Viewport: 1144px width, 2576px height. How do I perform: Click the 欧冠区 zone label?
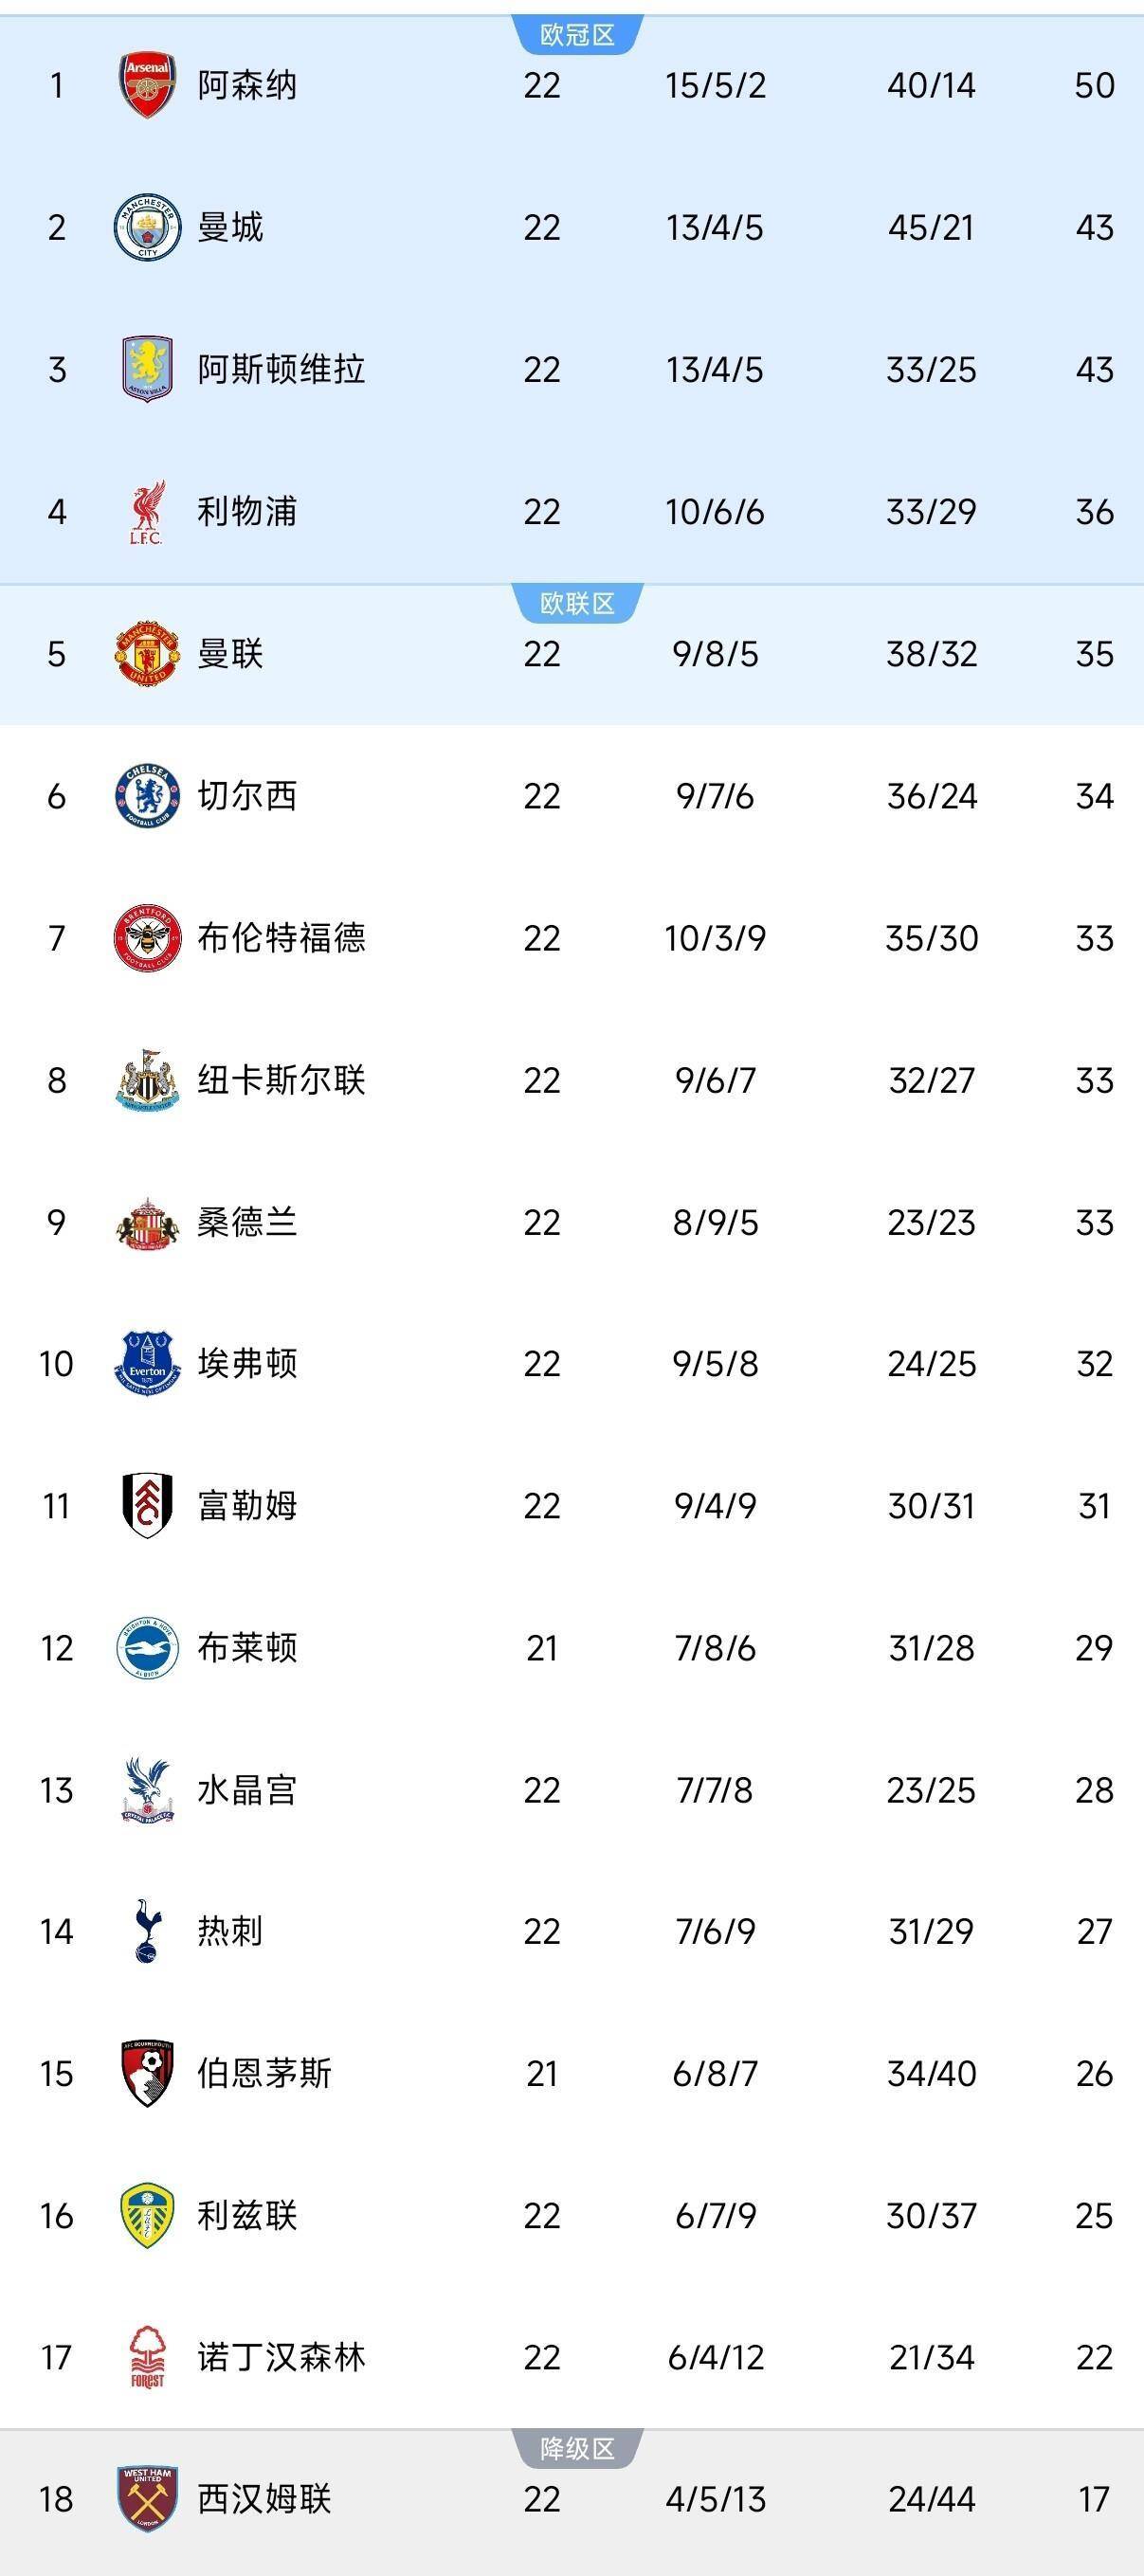(577, 35)
